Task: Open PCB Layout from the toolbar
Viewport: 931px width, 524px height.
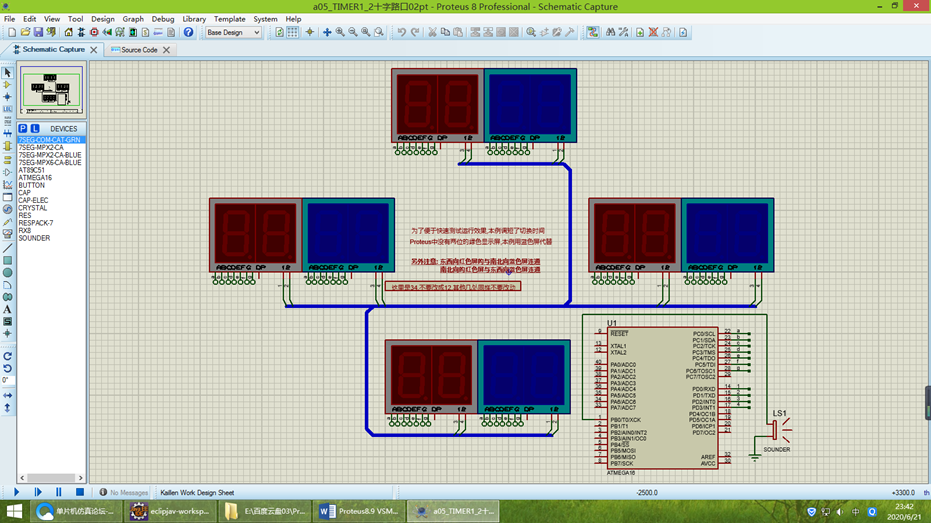Action: (x=94, y=32)
